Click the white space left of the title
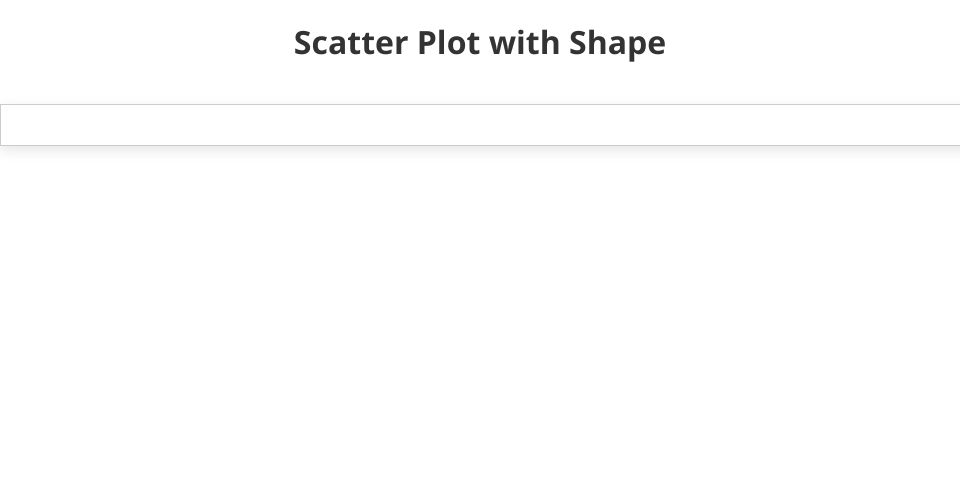Screen dimensions: 960x500 coord(140,43)
